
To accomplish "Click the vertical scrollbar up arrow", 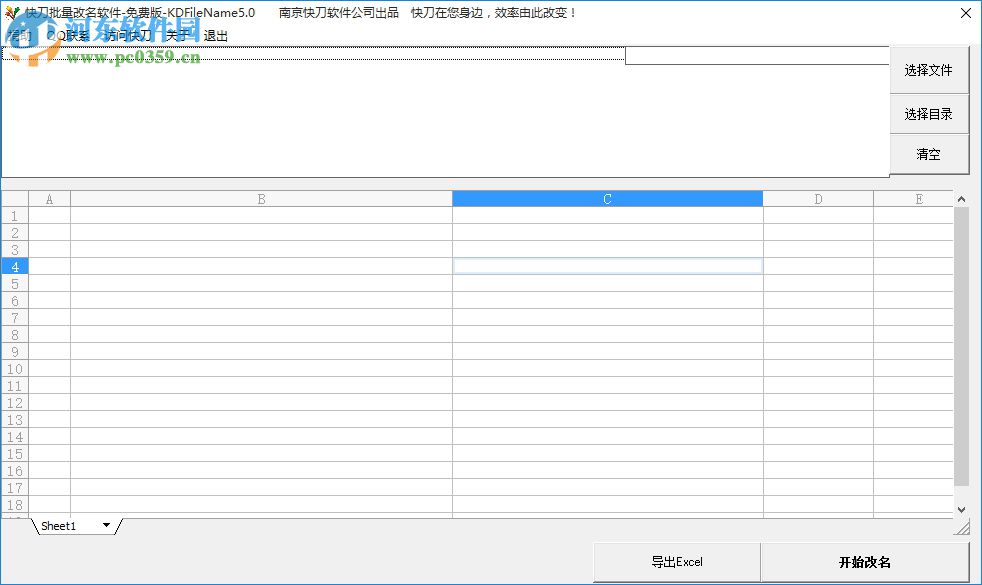I will click(x=961, y=198).
